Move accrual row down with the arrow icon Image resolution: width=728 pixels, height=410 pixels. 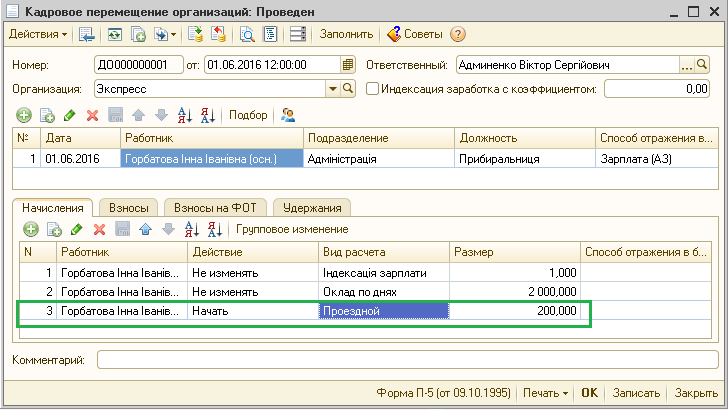168,229
